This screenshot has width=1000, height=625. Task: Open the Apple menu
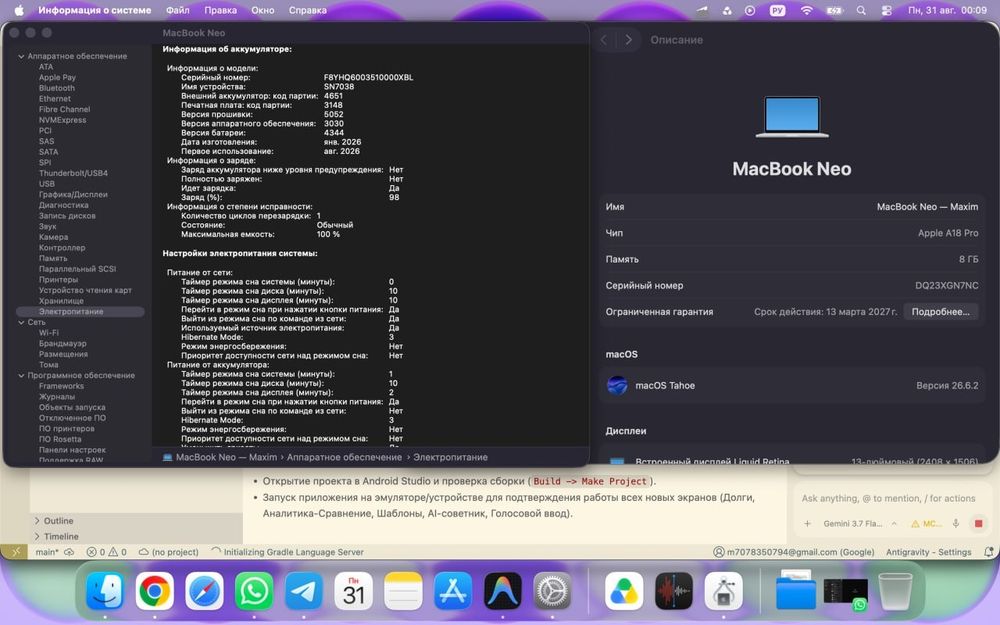tap(19, 10)
